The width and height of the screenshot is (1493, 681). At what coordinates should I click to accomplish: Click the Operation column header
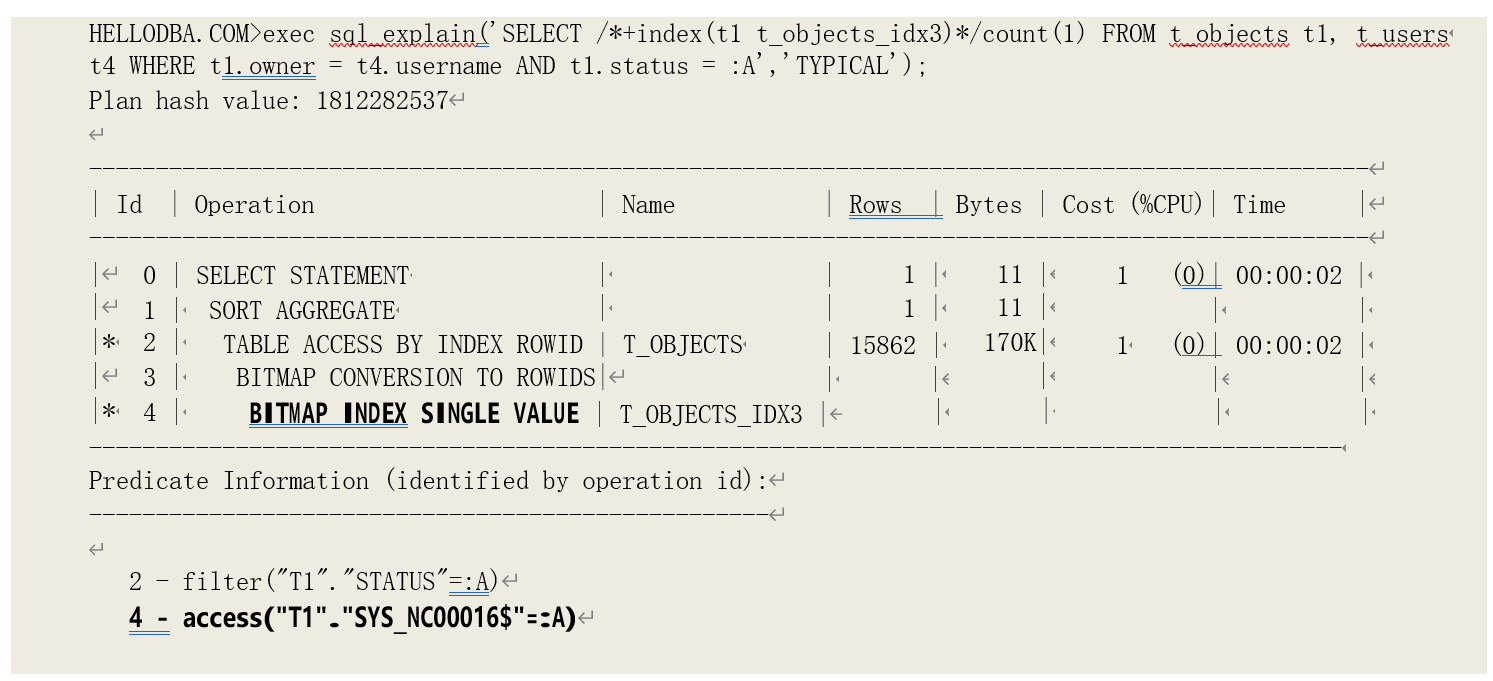coord(254,205)
